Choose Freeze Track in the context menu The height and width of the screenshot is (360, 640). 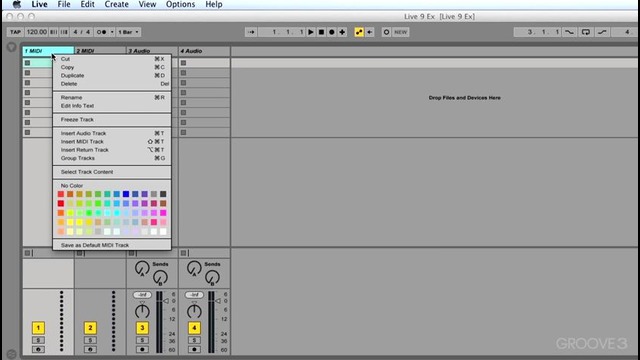click(x=112, y=120)
